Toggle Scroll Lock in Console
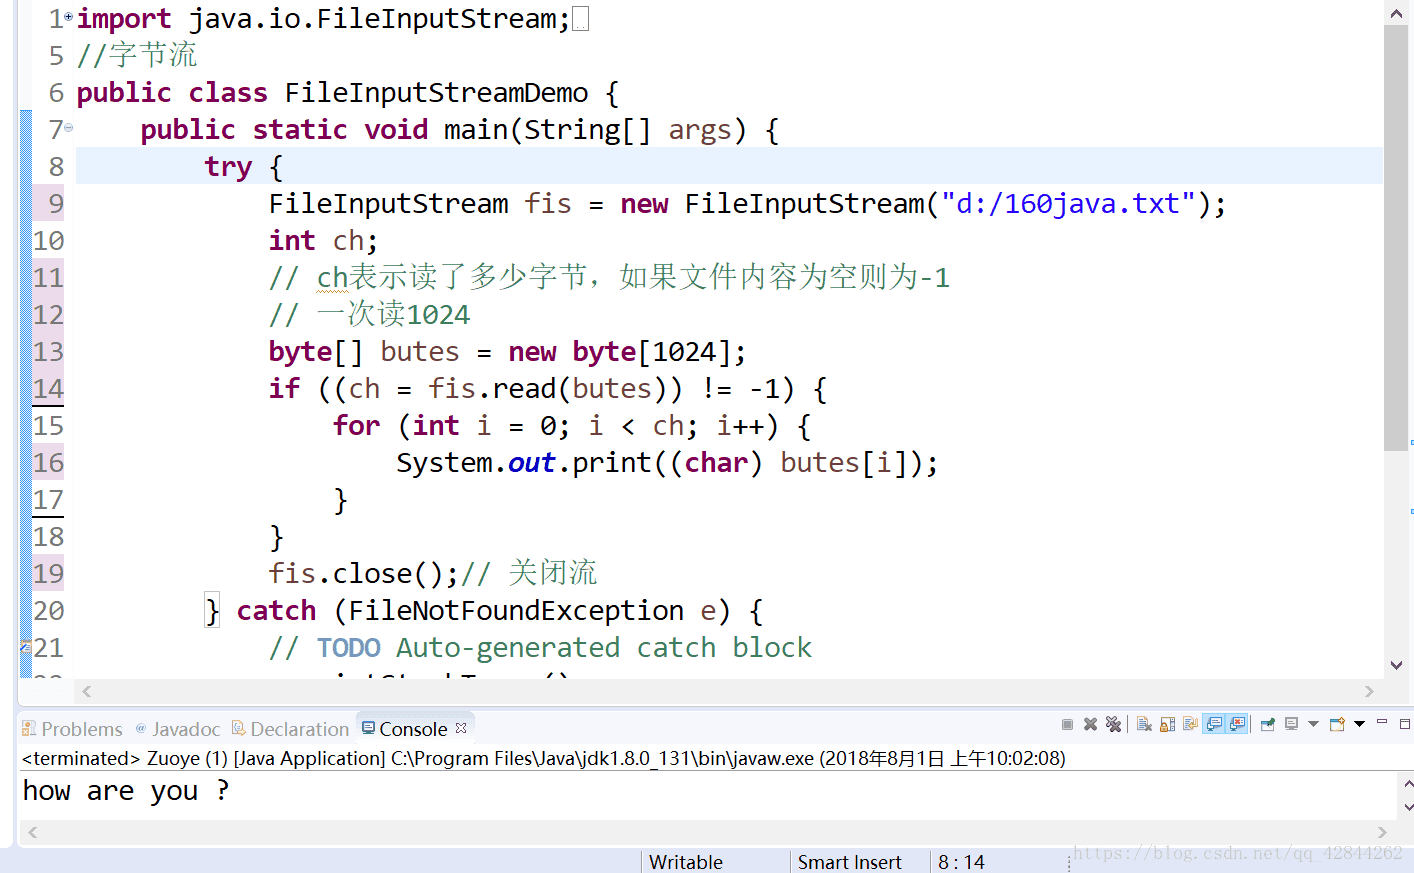Screen dimensions: 1414x873 click(x=1167, y=724)
